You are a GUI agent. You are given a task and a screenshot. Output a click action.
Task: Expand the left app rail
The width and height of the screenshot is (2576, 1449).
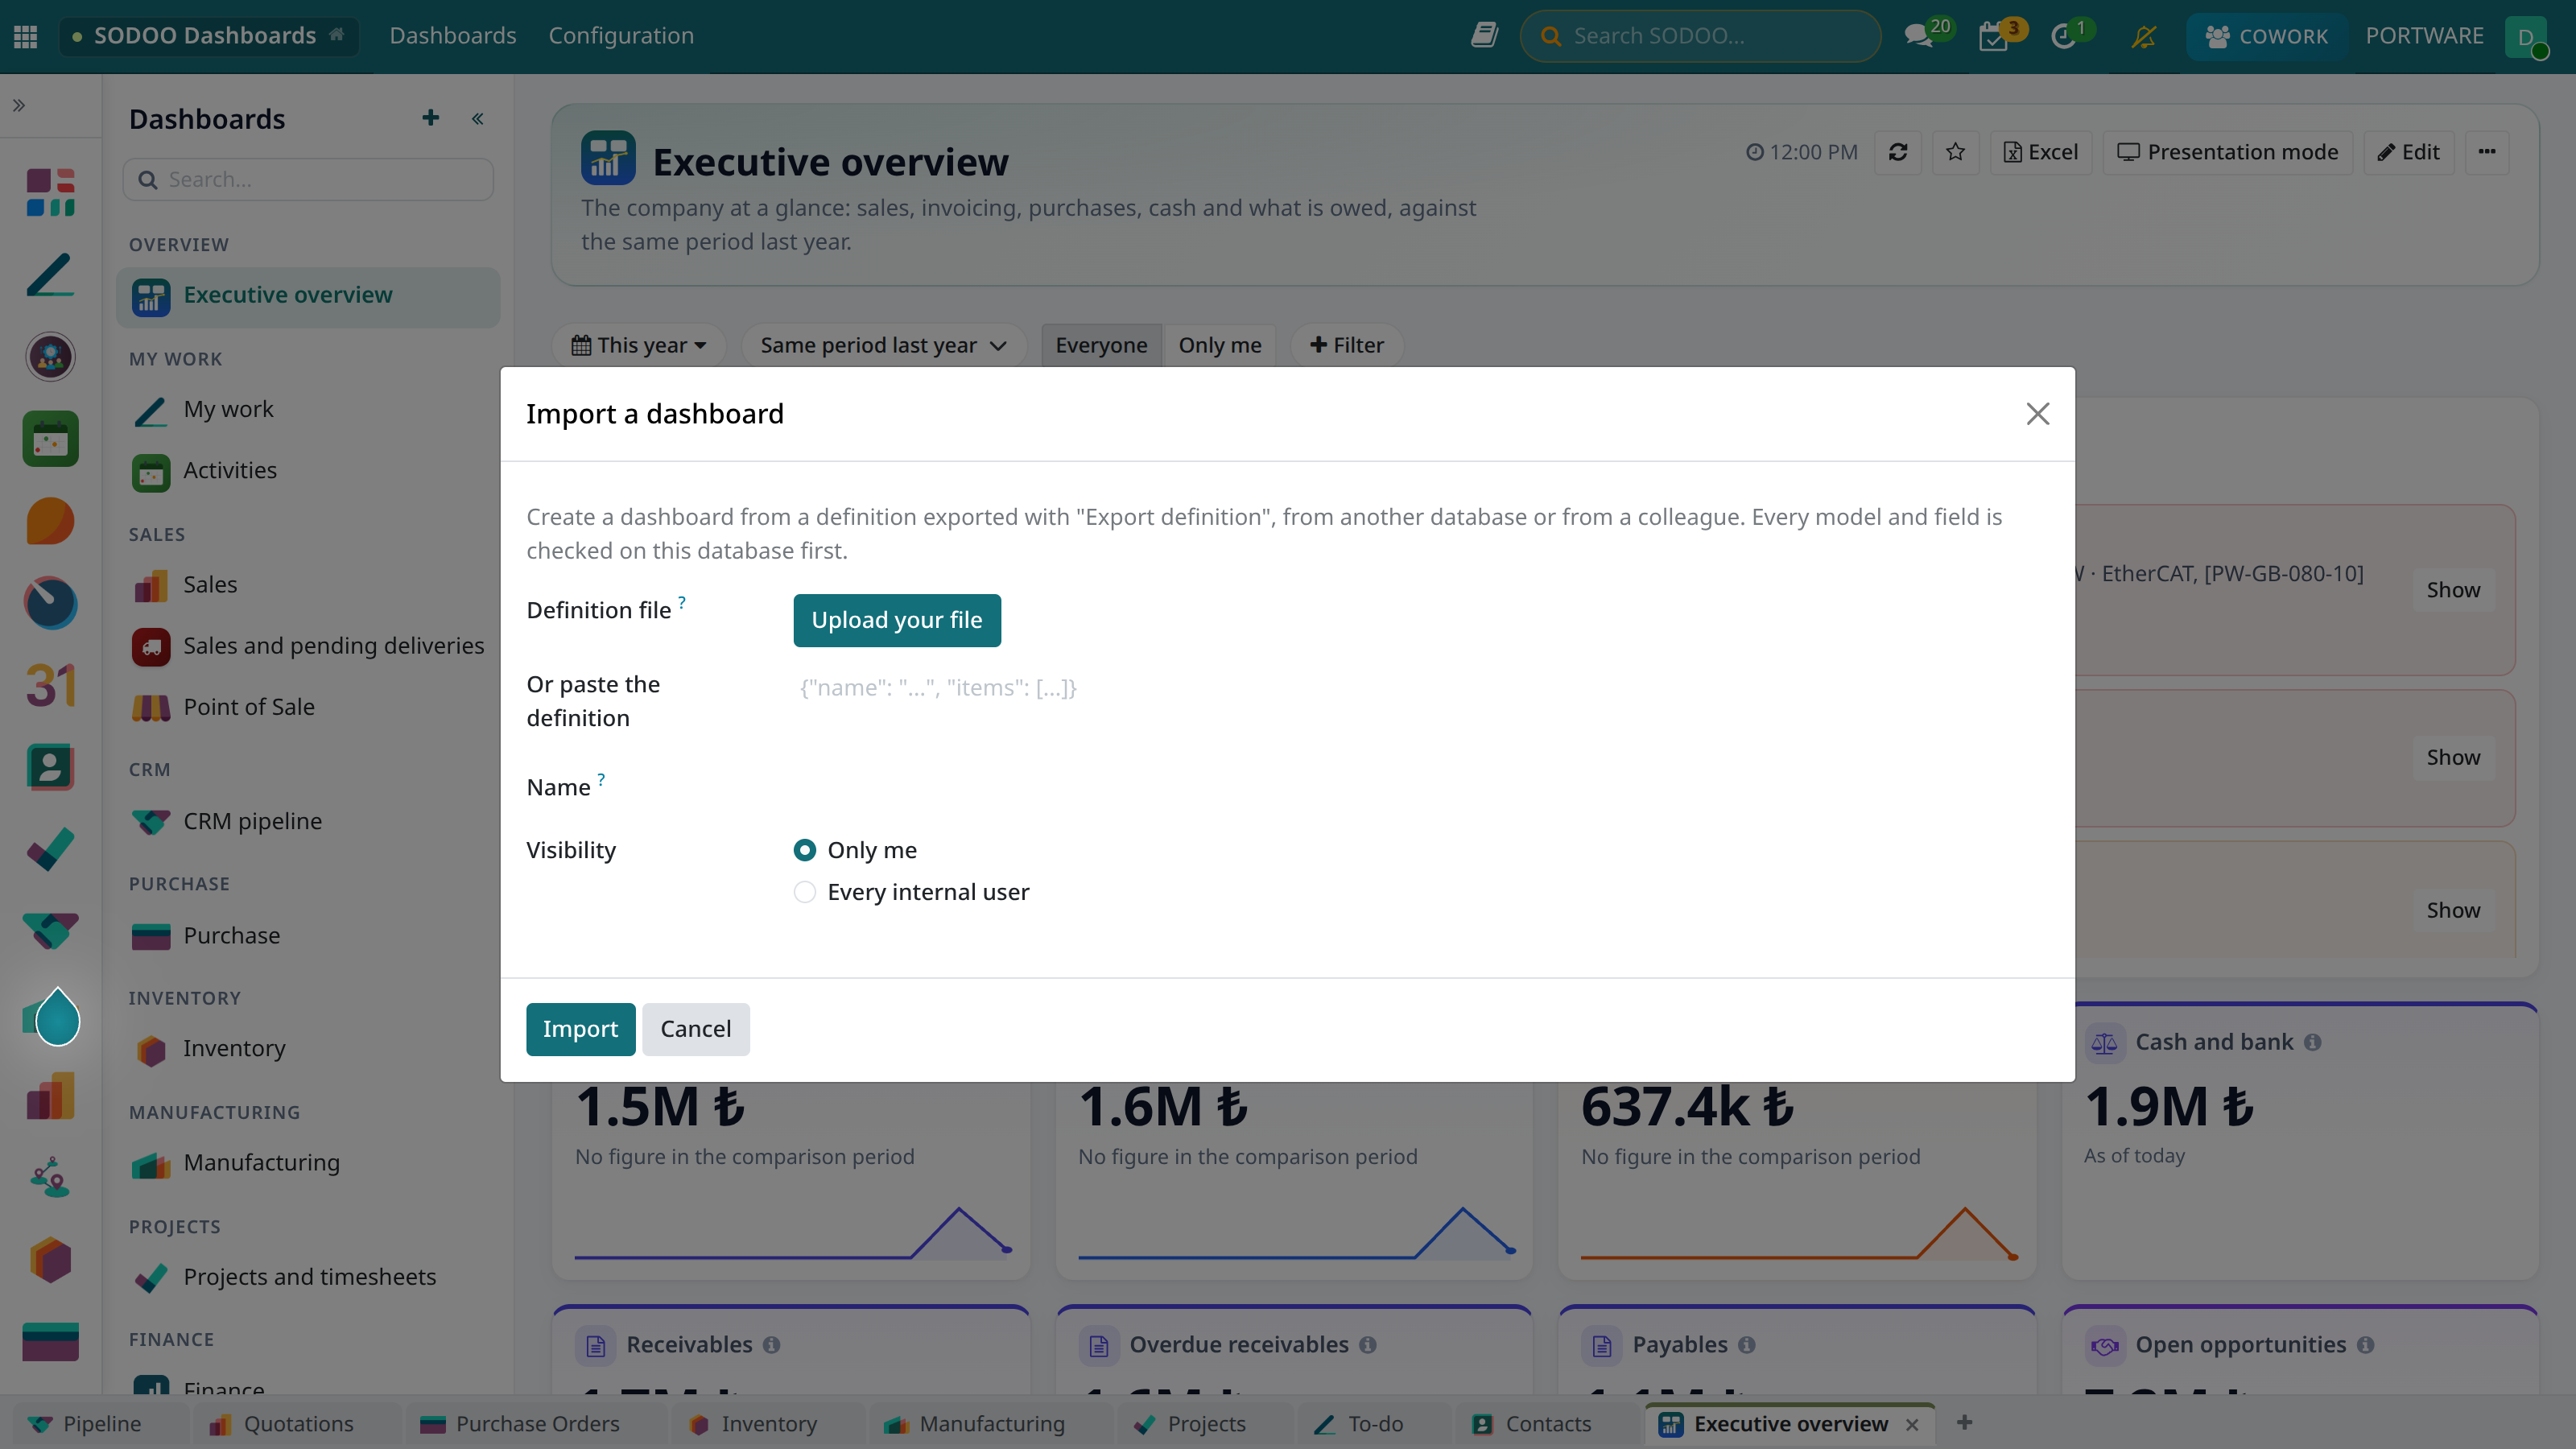click(19, 105)
